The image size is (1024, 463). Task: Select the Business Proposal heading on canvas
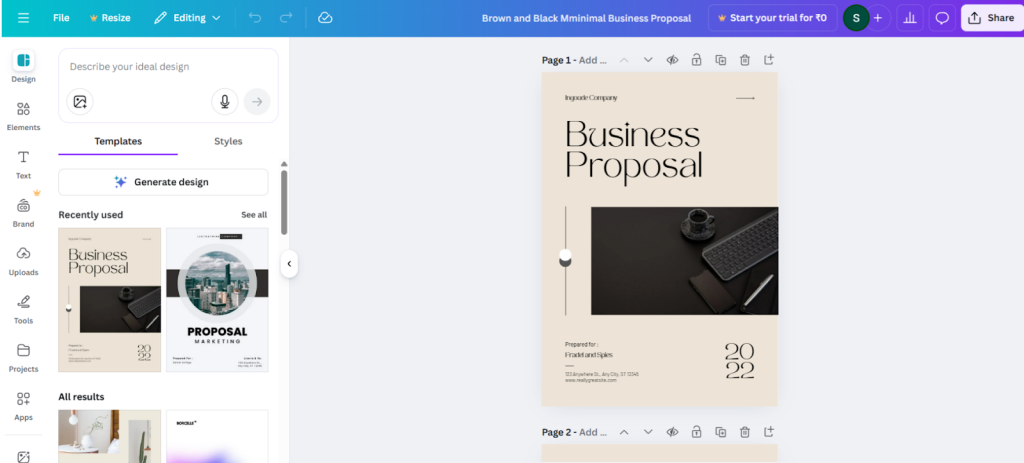pos(633,152)
